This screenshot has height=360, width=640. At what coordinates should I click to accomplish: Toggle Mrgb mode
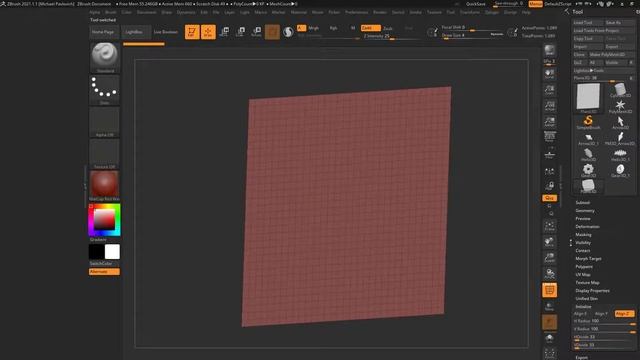[313, 28]
